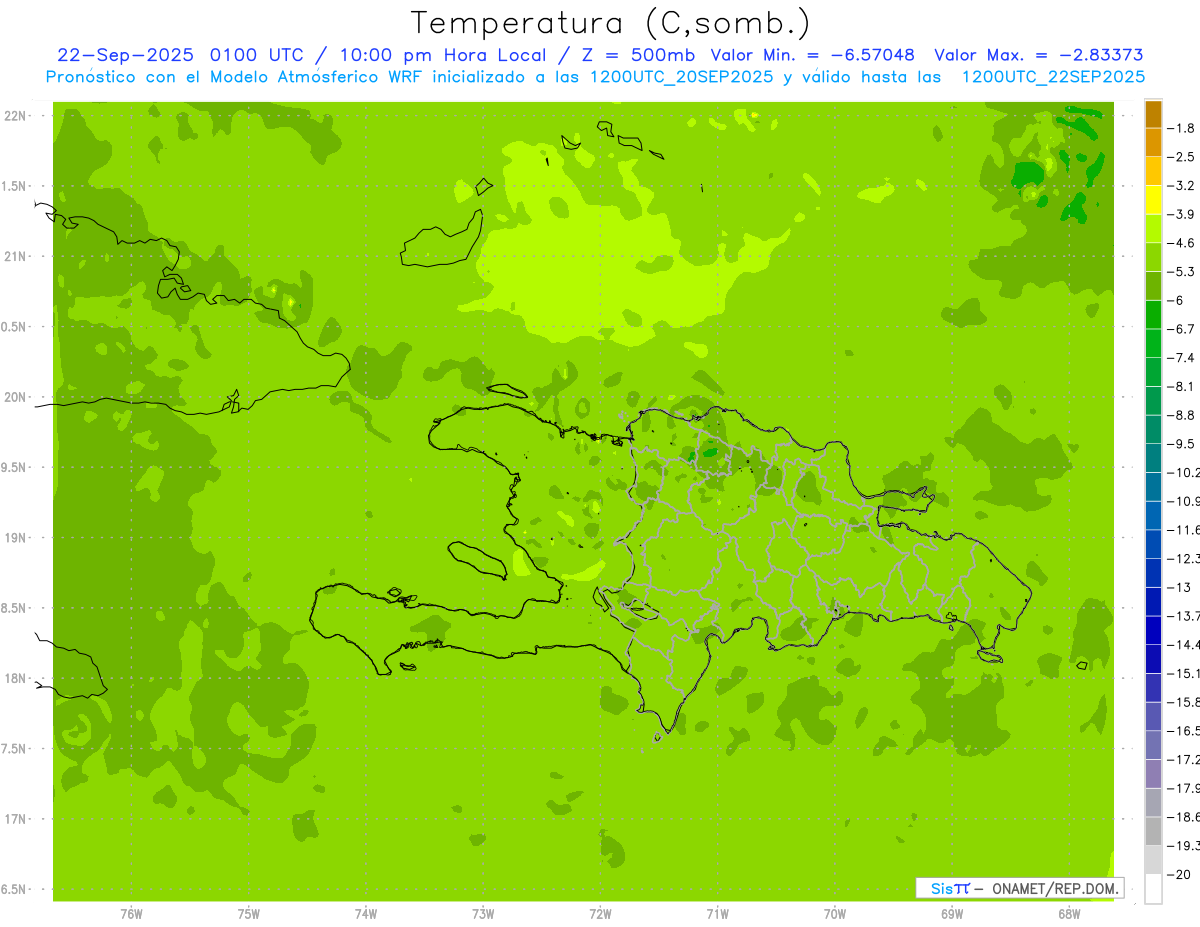
Task: Click the '-6.7' colorbar value
Action: click(x=1181, y=329)
